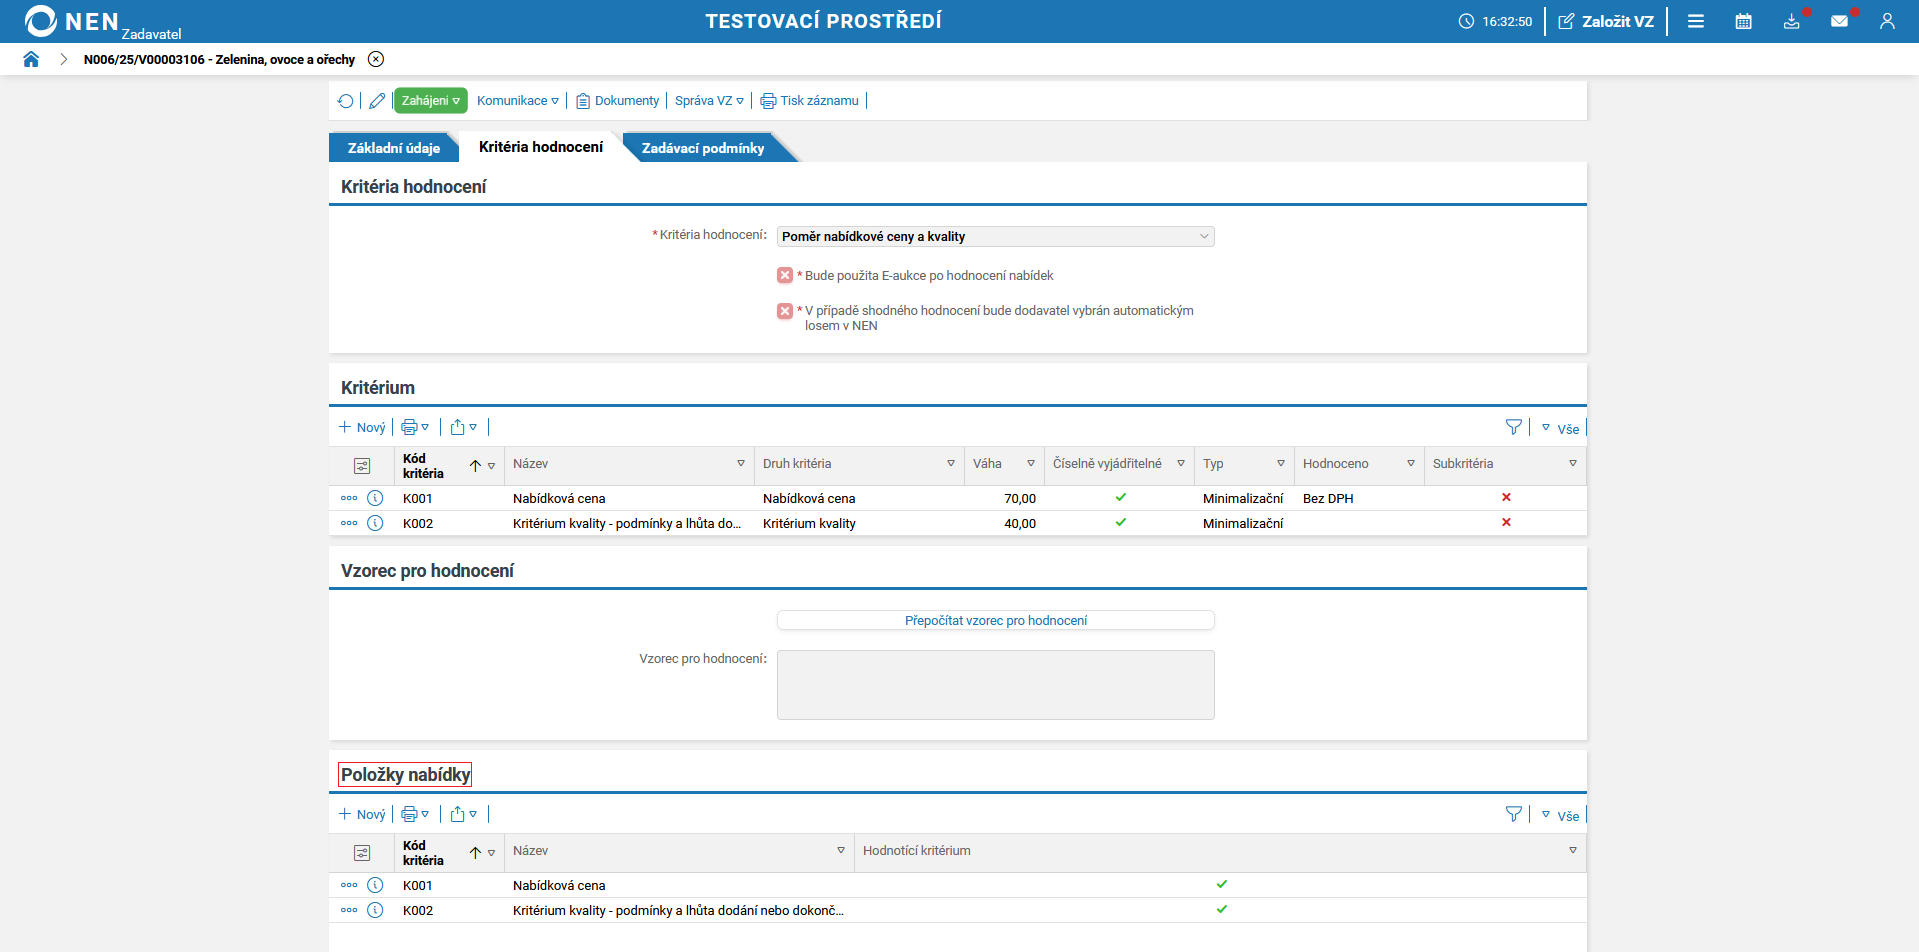The height and width of the screenshot is (952, 1919).
Task: Click Přepočítat vzorec pro hodnocení button
Action: coord(995,621)
